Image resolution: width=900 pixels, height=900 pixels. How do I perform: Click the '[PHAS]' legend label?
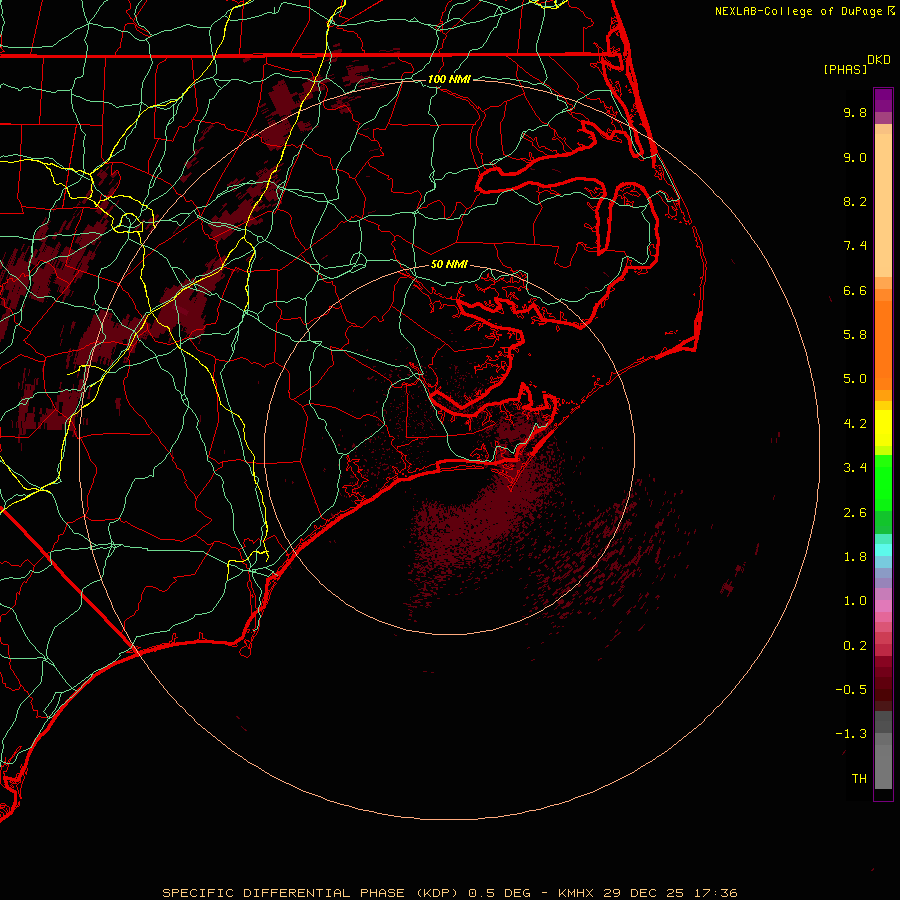[845, 69]
